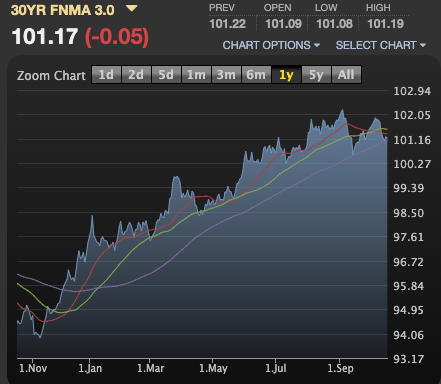The height and width of the screenshot is (384, 441).
Task: Click the 1.Jul date axis label
Action: [x=276, y=368]
